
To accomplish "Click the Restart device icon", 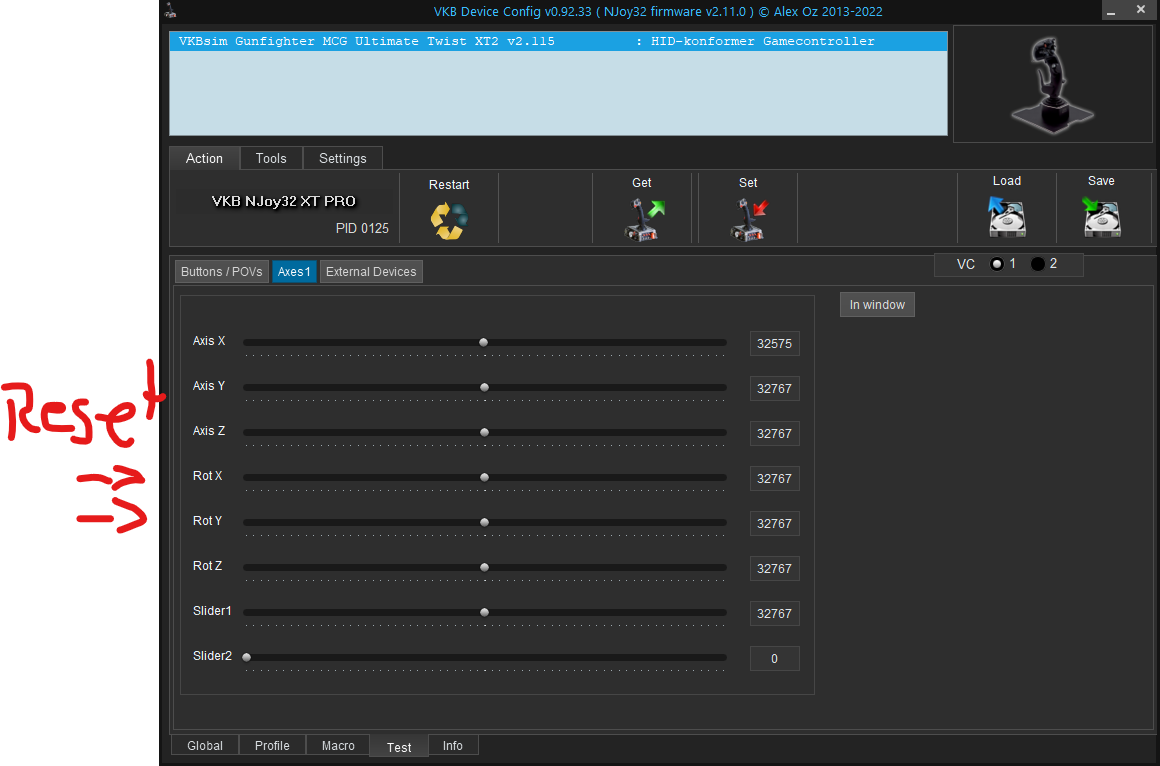I will (x=448, y=220).
